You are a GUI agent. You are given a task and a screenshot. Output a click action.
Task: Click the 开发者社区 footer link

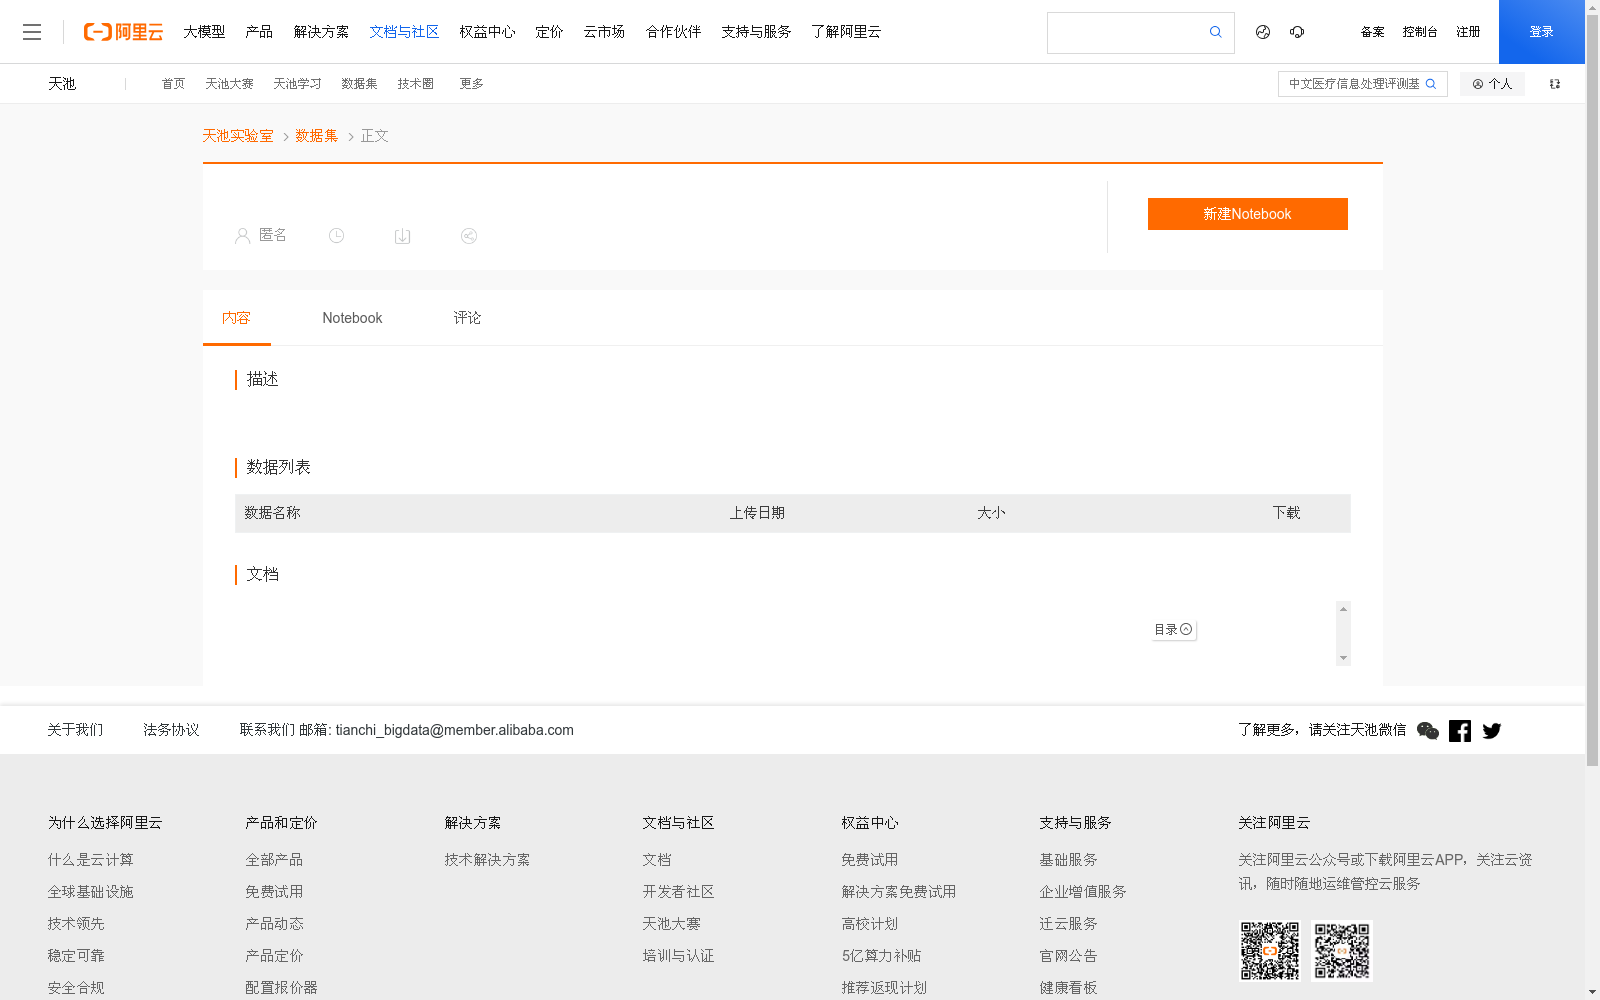coord(678,892)
